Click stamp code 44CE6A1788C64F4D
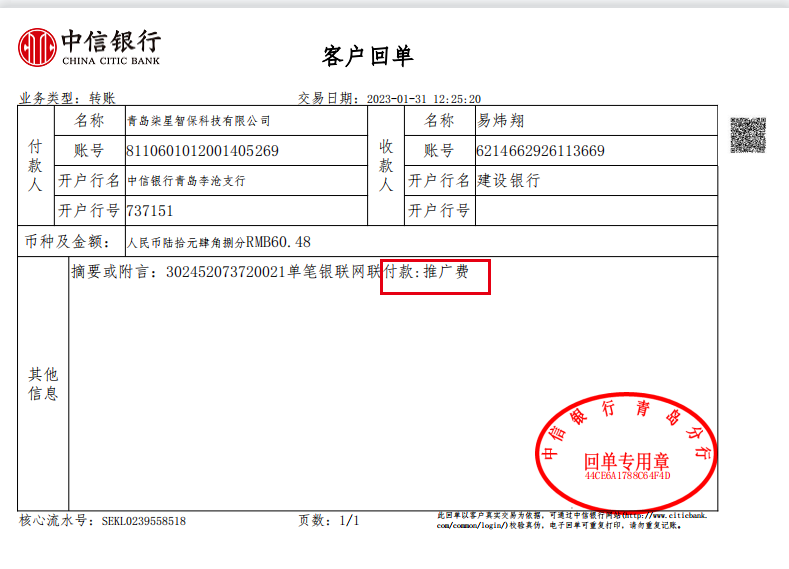Image resolution: width=789 pixels, height=569 pixels. (x=627, y=475)
